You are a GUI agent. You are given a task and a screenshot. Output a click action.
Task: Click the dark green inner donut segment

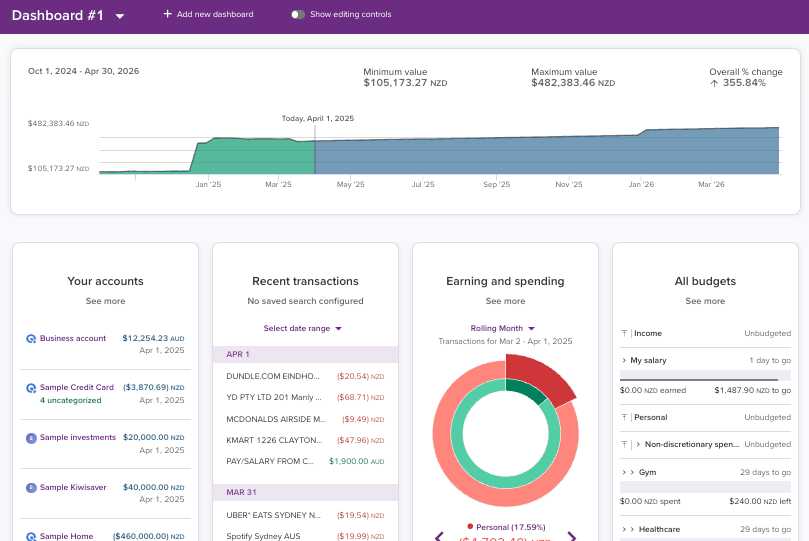coord(525,390)
